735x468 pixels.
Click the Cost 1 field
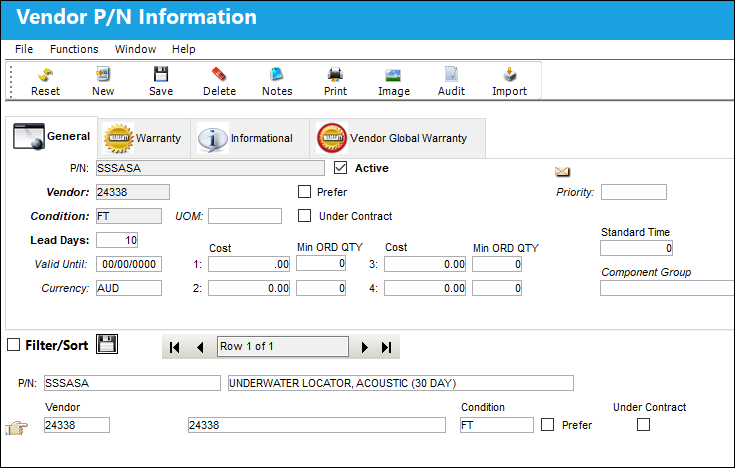point(249,264)
